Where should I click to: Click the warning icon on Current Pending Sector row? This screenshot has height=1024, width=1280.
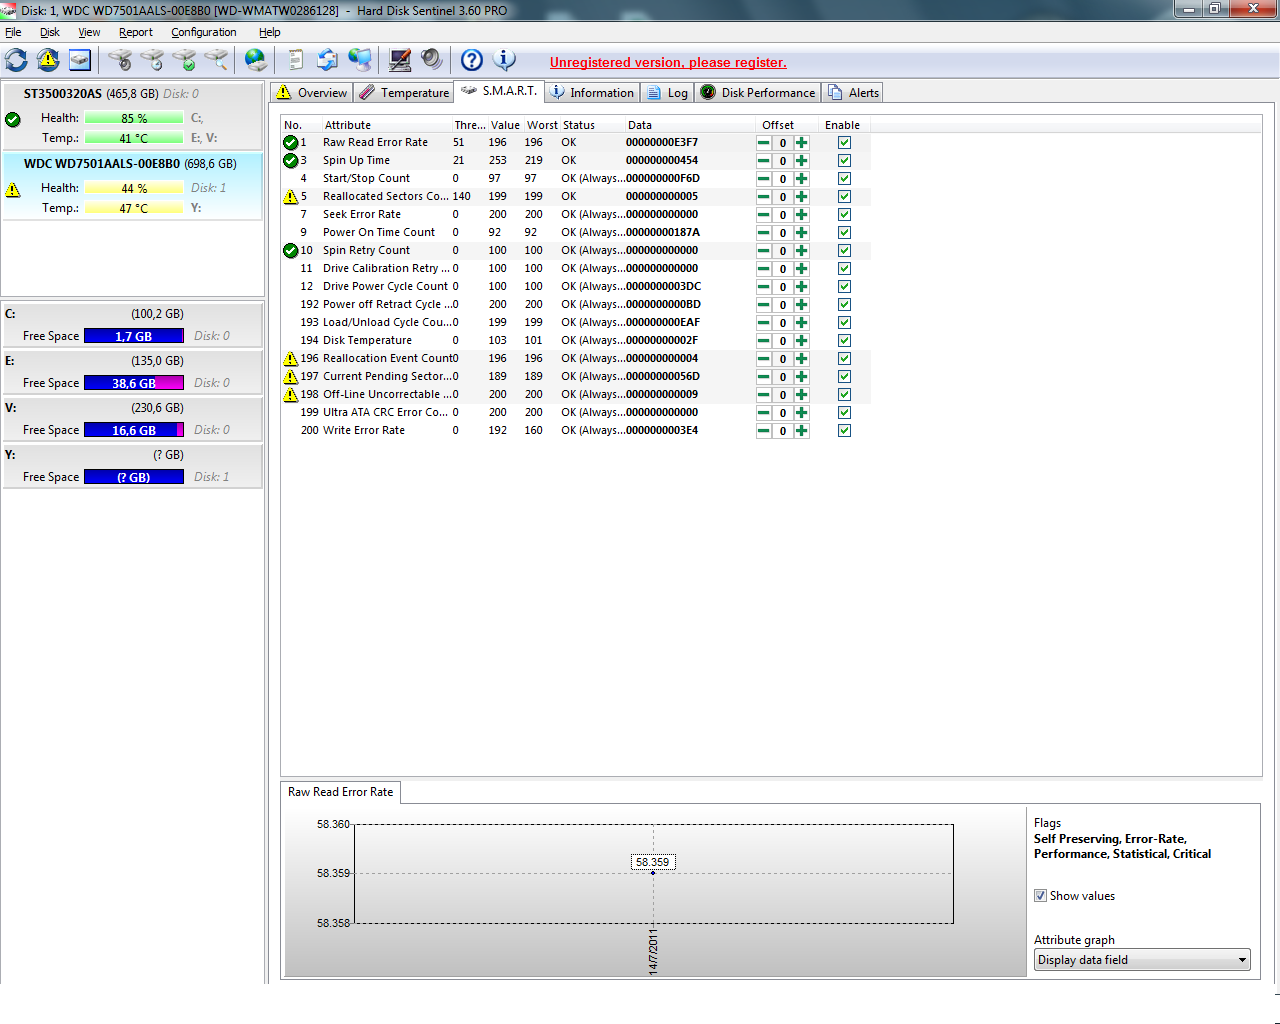pyautogui.click(x=291, y=376)
